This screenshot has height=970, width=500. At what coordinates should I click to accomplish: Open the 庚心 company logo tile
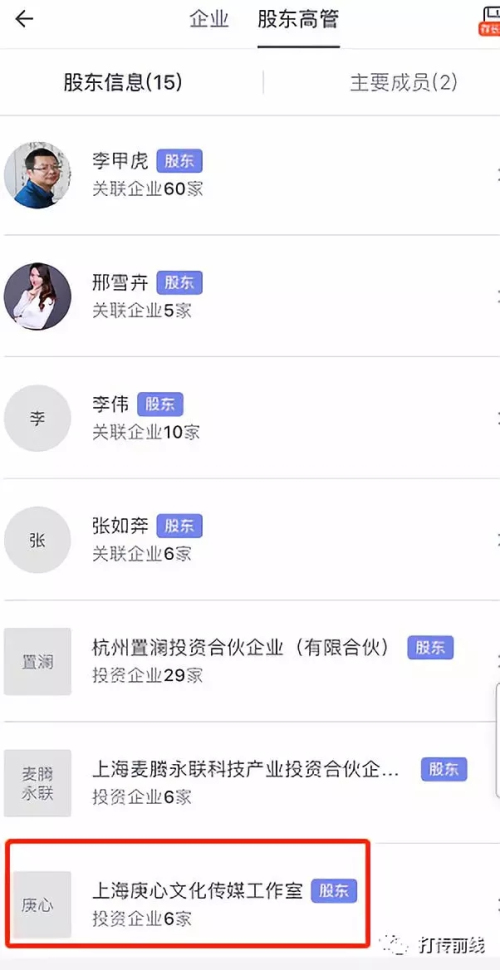click(42, 905)
